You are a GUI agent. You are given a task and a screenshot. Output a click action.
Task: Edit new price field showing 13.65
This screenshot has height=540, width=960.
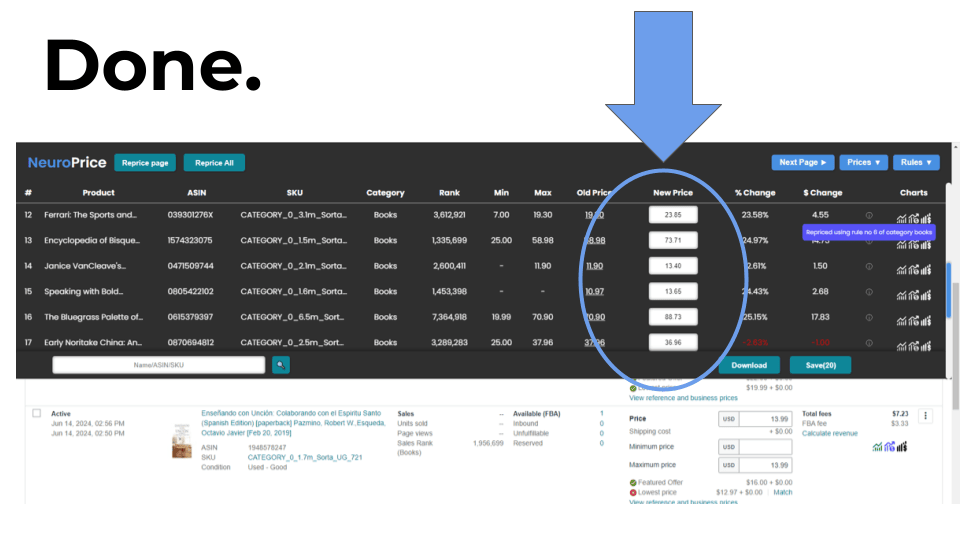(673, 291)
